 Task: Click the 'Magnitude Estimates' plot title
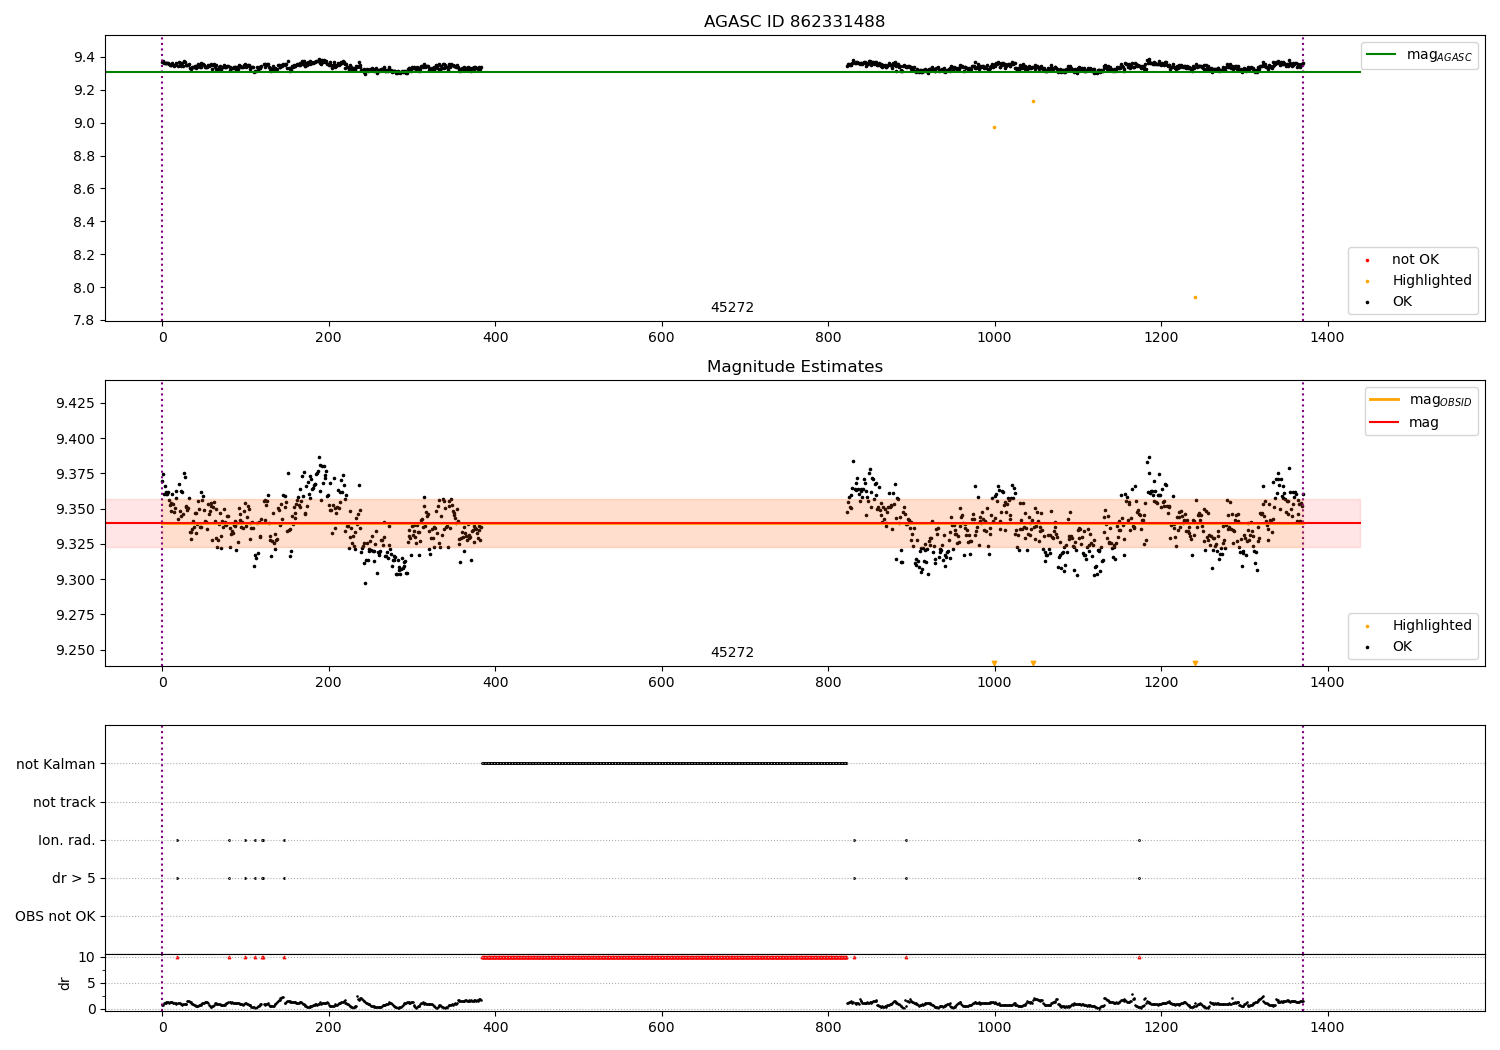[794, 367]
